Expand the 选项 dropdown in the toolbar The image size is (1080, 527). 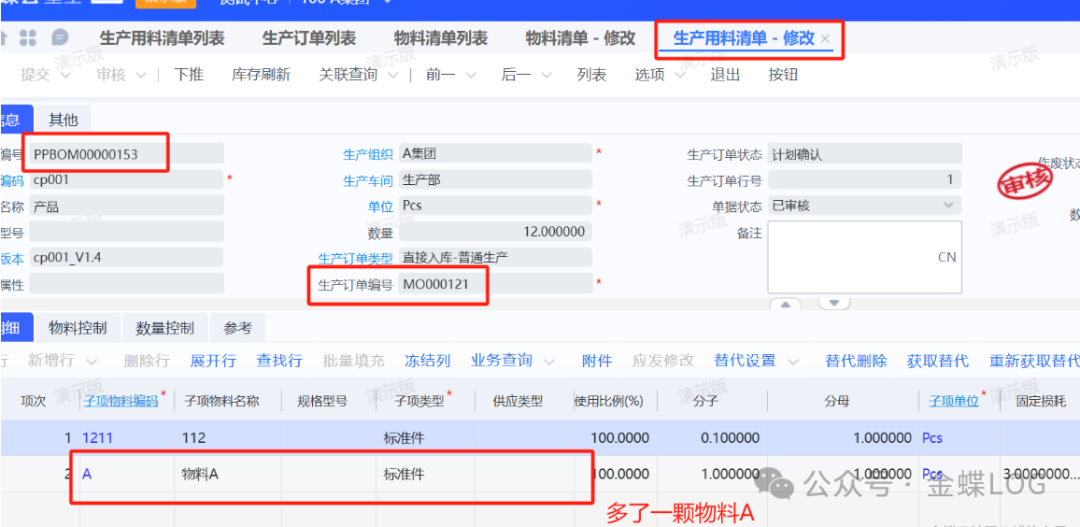coord(680,75)
